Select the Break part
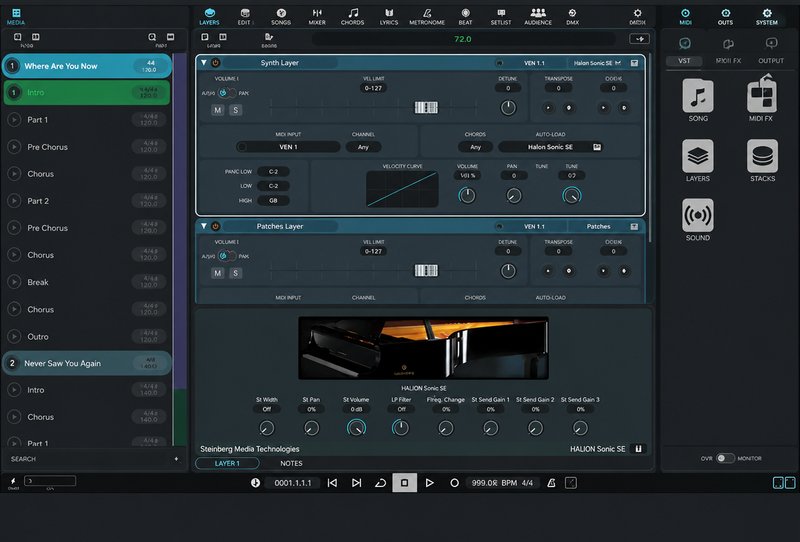Viewport: 800px width, 542px height. pyautogui.click(x=87, y=282)
